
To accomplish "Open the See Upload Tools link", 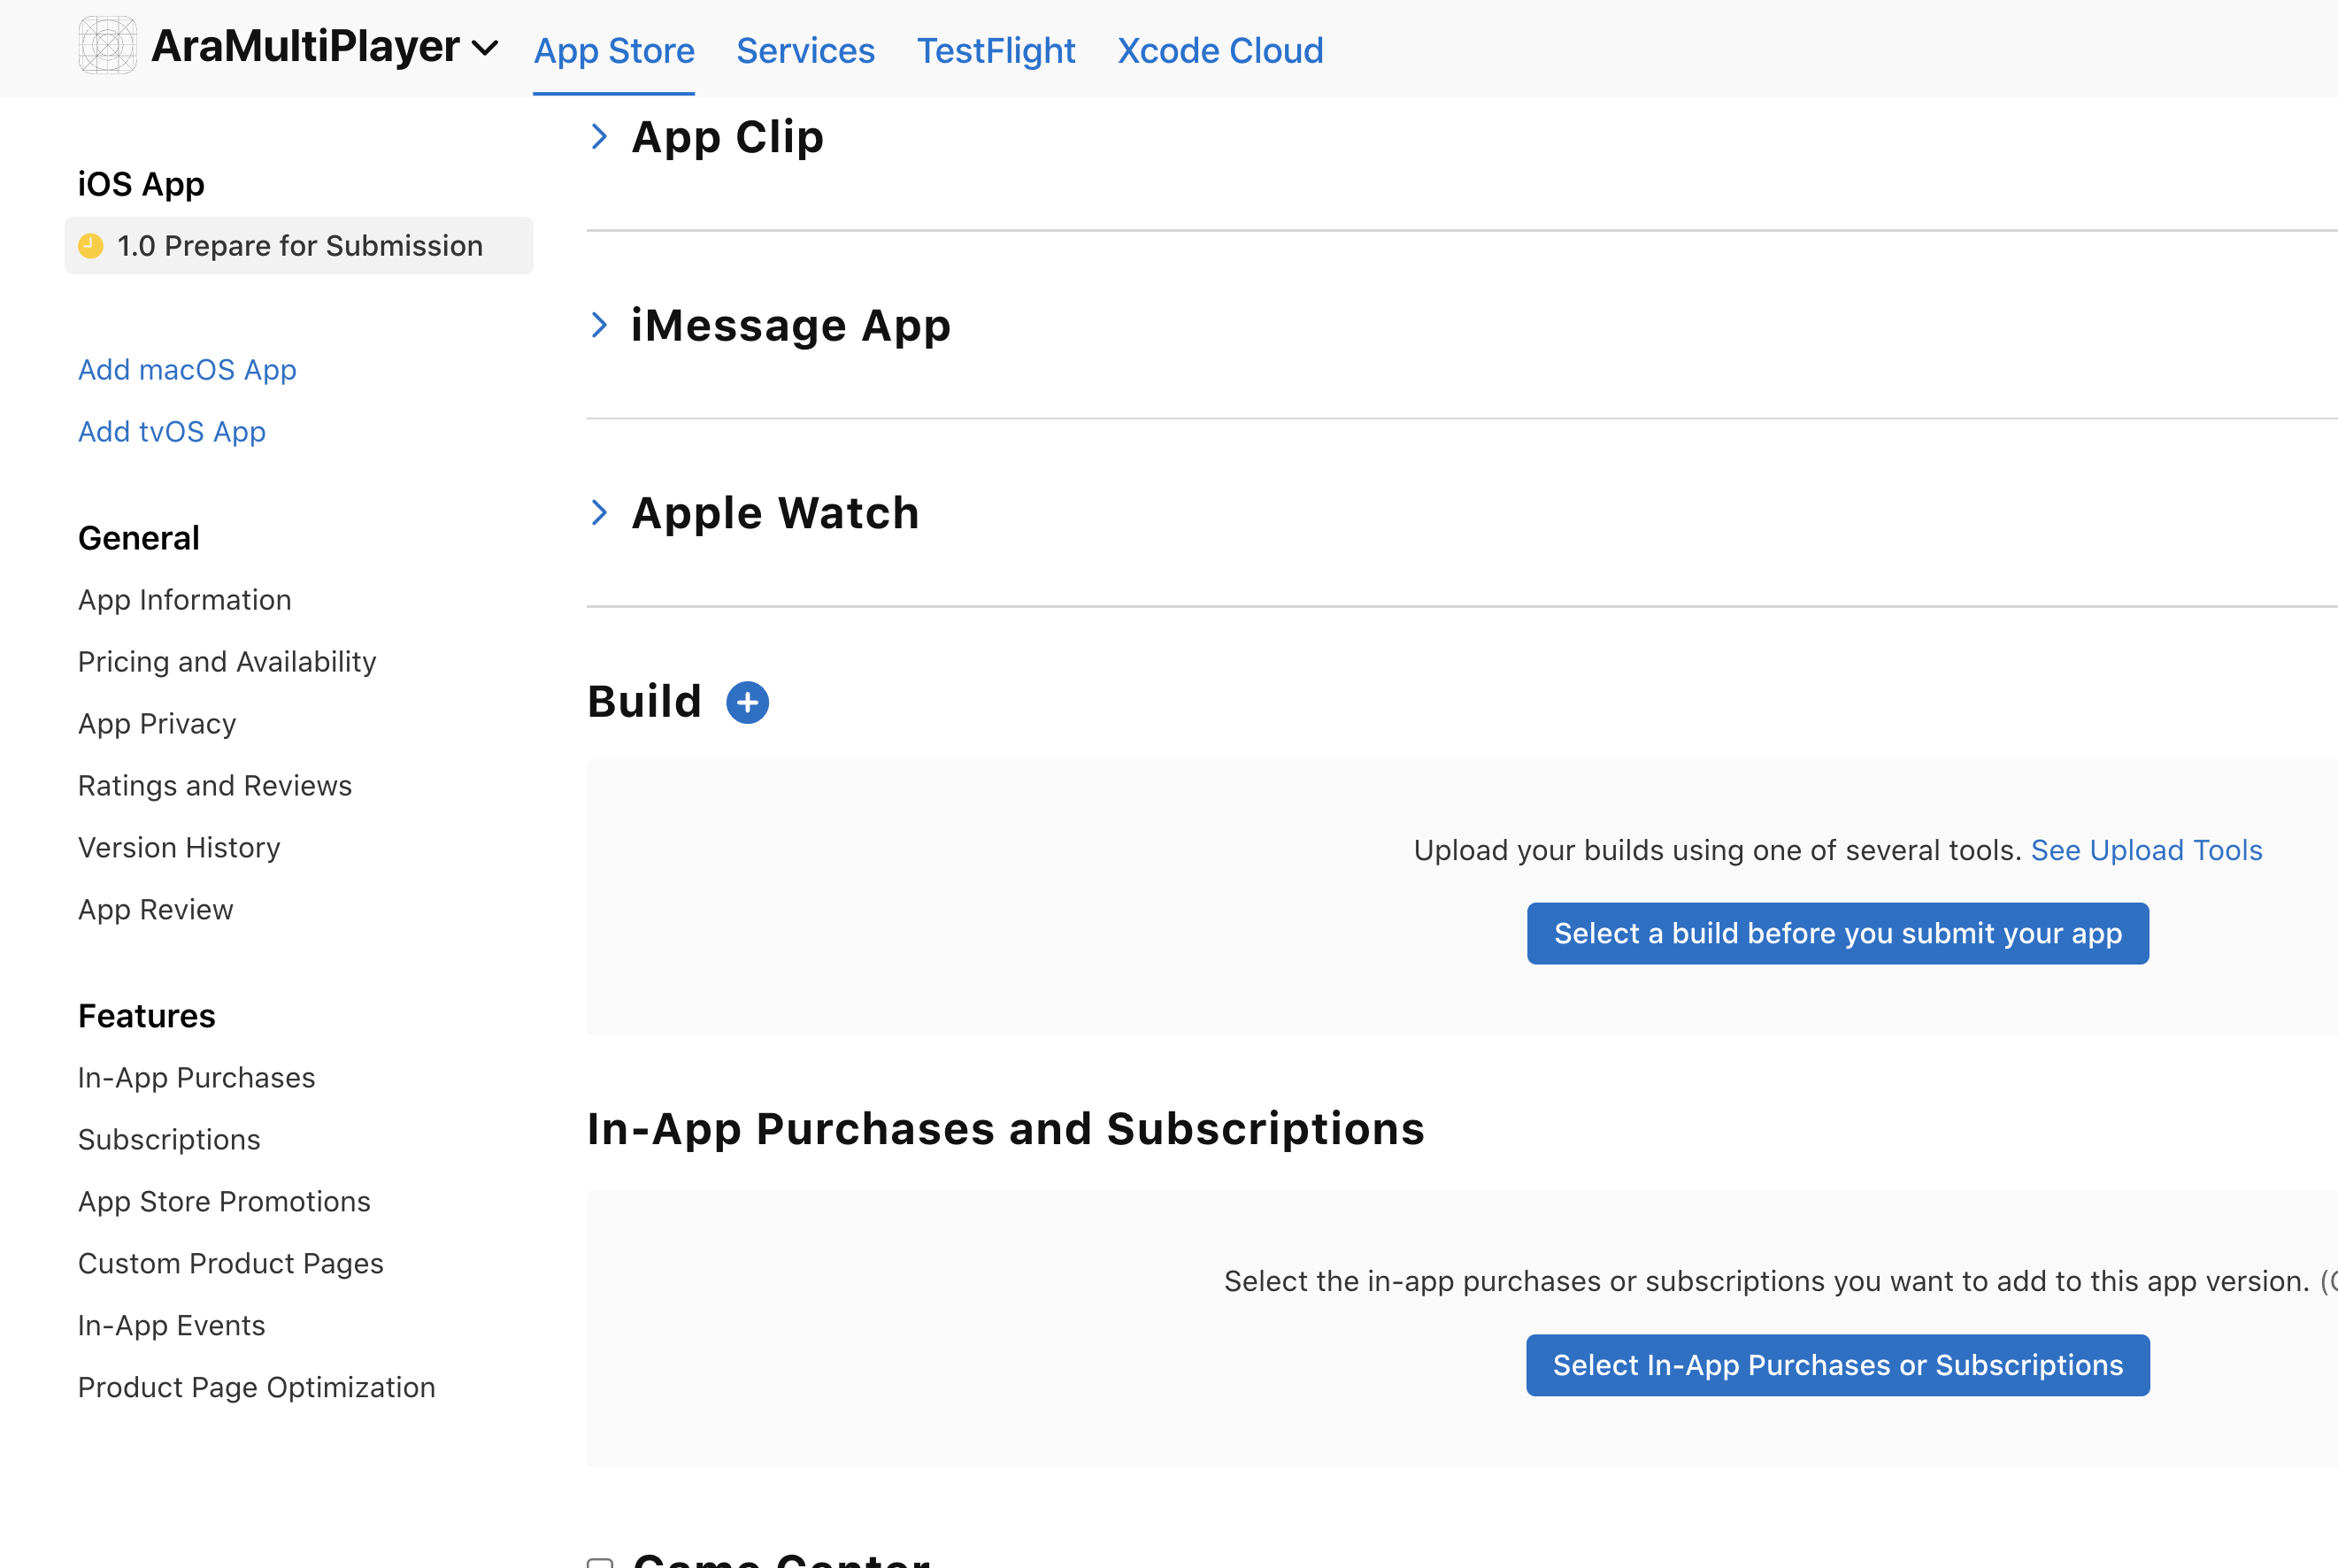I will (x=2146, y=850).
